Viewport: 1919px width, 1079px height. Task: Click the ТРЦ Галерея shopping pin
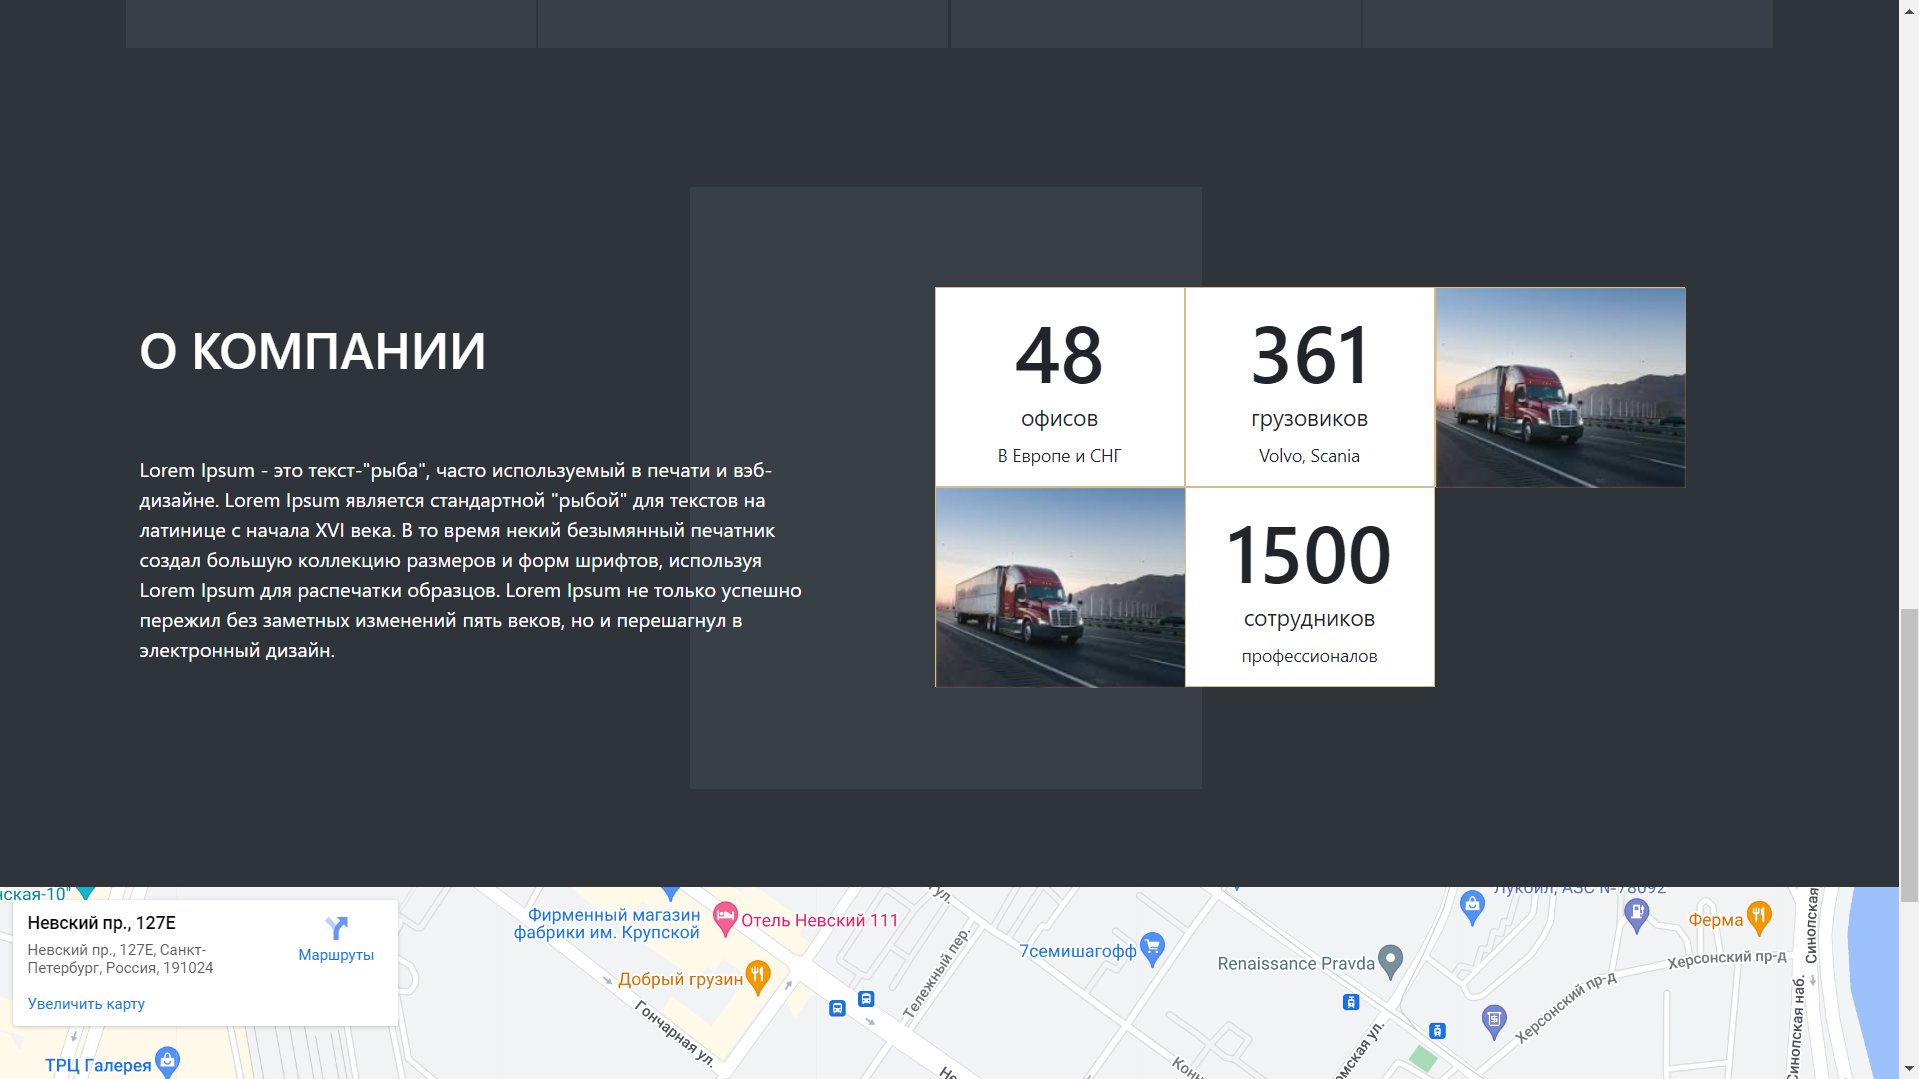click(x=167, y=1061)
